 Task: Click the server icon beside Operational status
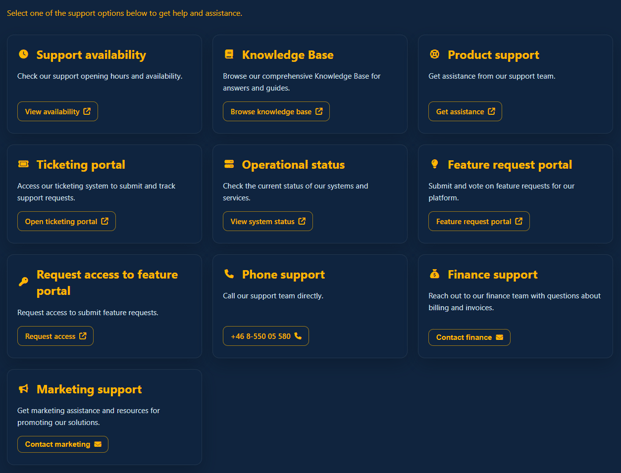pyautogui.click(x=229, y=164)
